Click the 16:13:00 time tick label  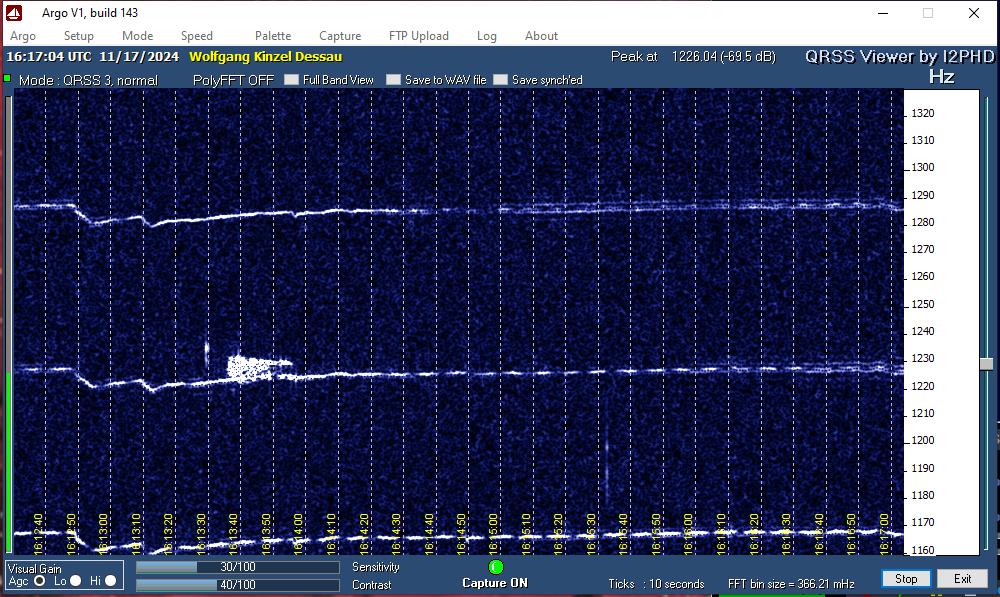coord(104,533)
